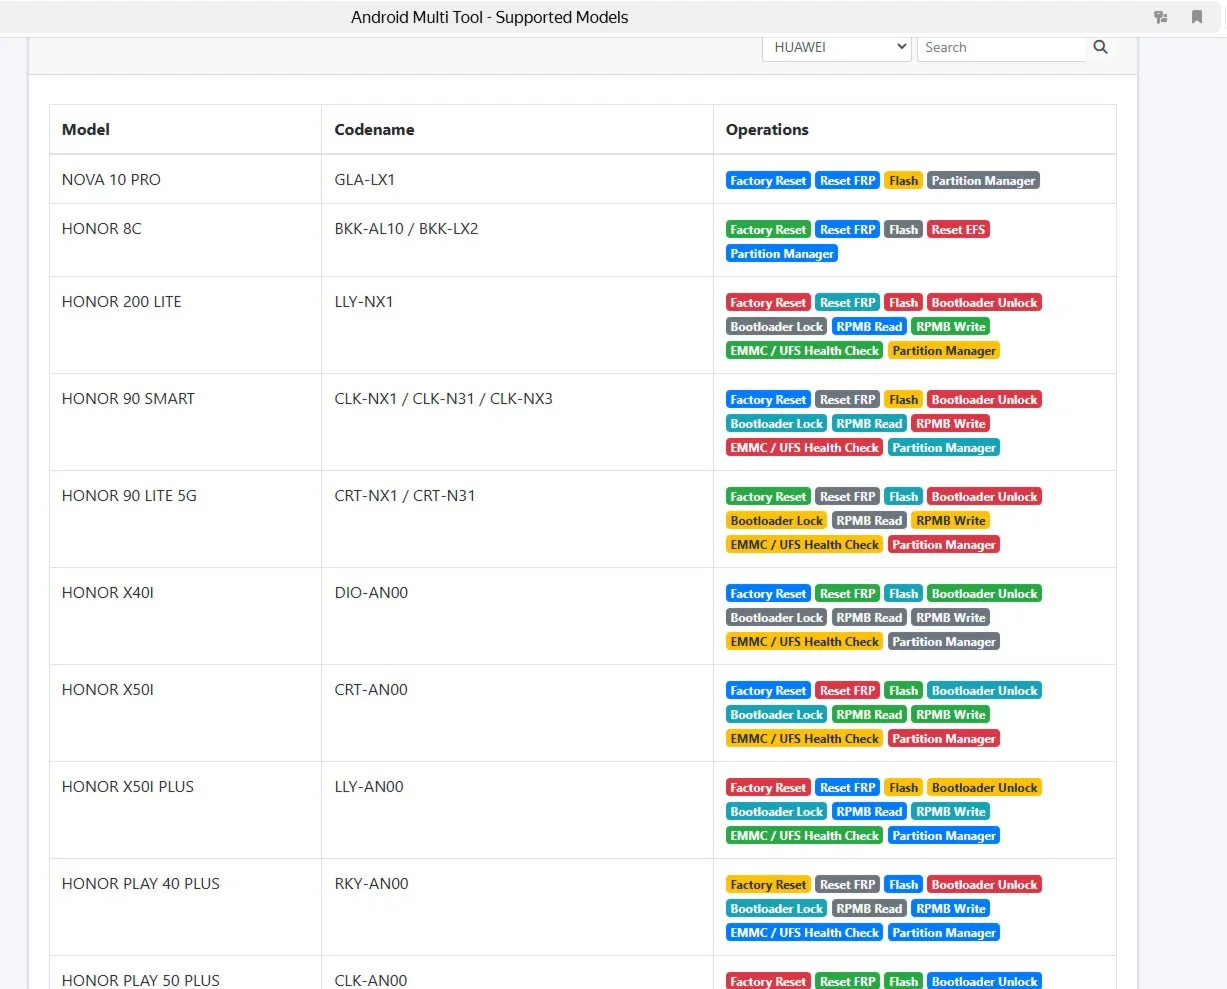Open the key icon in the address bar
Viewport: 1227px width, 989px height.
pyautogui.click(x=1161, y=17)
